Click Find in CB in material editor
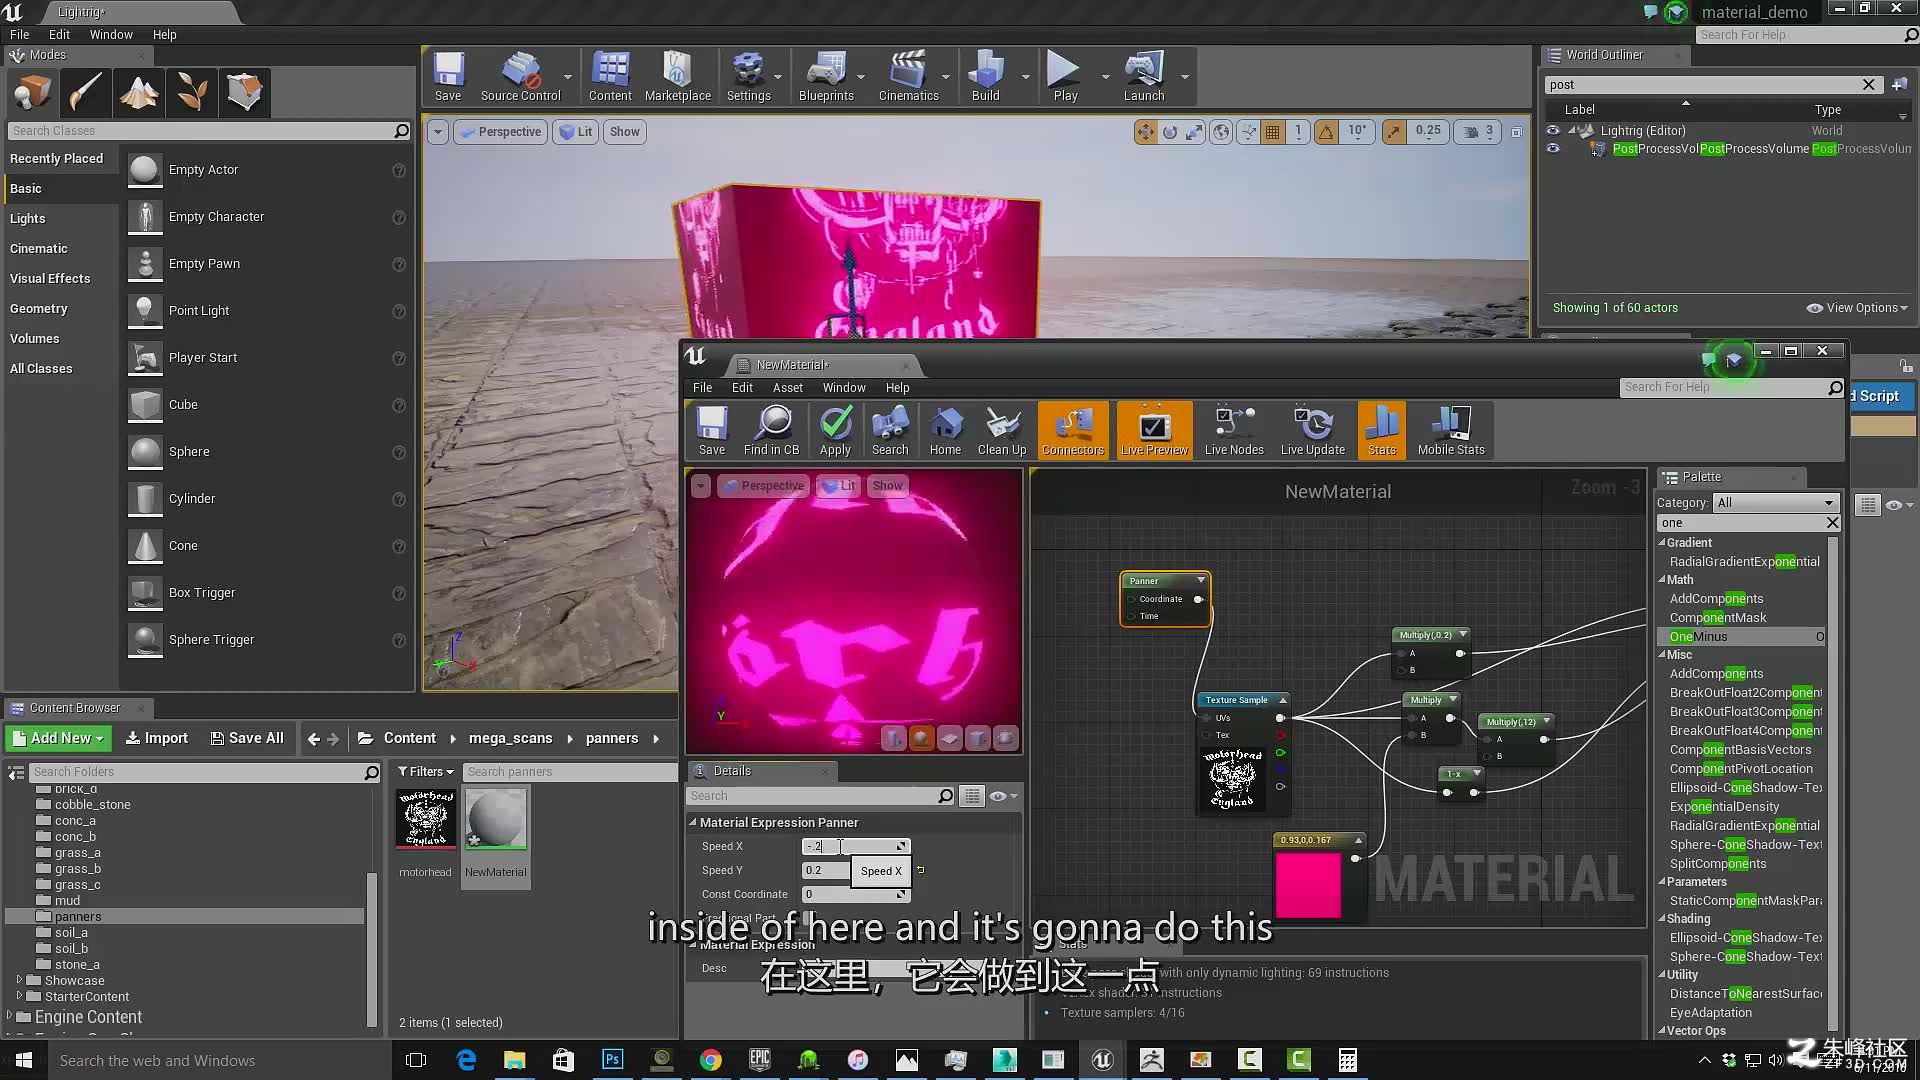 pos(772,431)
